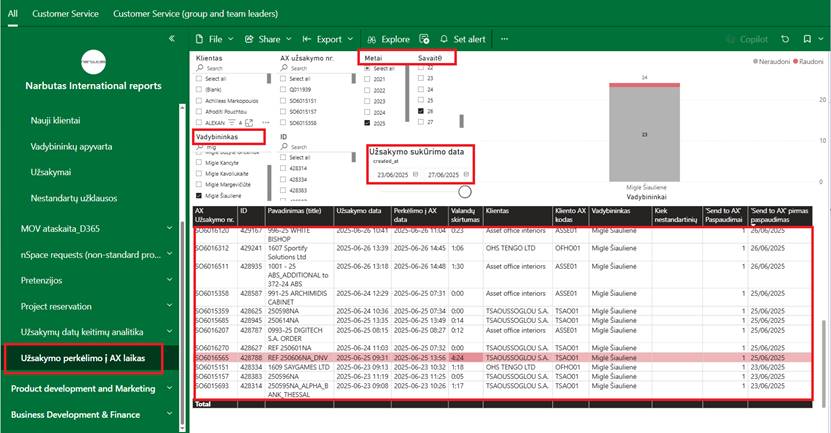Screen dimensions: 831x433
Task: Click the calendar icon for start date 23/06/2025
Action: (x=415, y=175)
